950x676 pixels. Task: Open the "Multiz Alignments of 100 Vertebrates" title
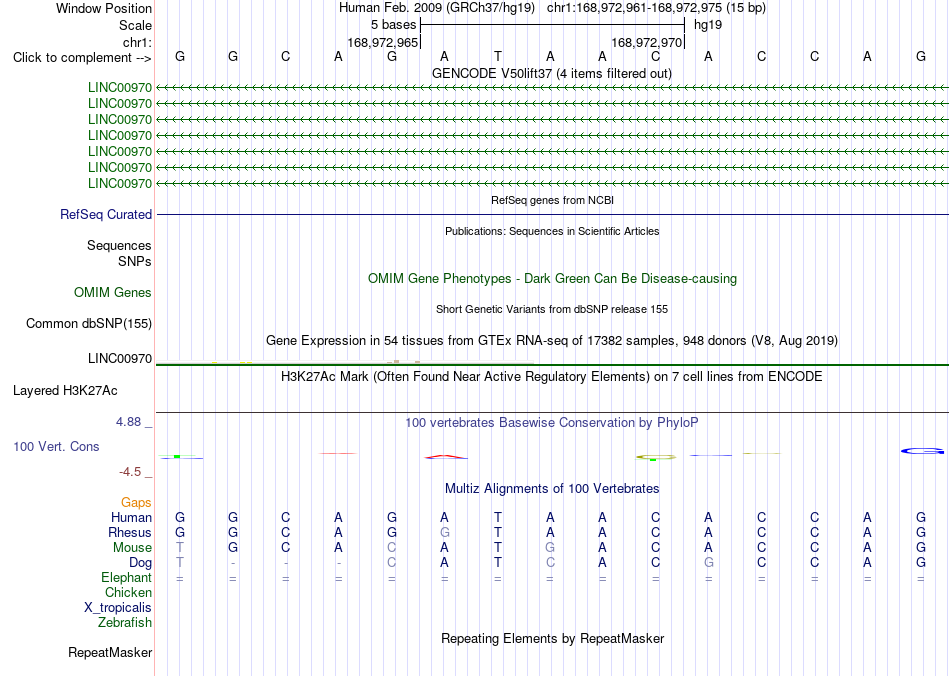552,489
